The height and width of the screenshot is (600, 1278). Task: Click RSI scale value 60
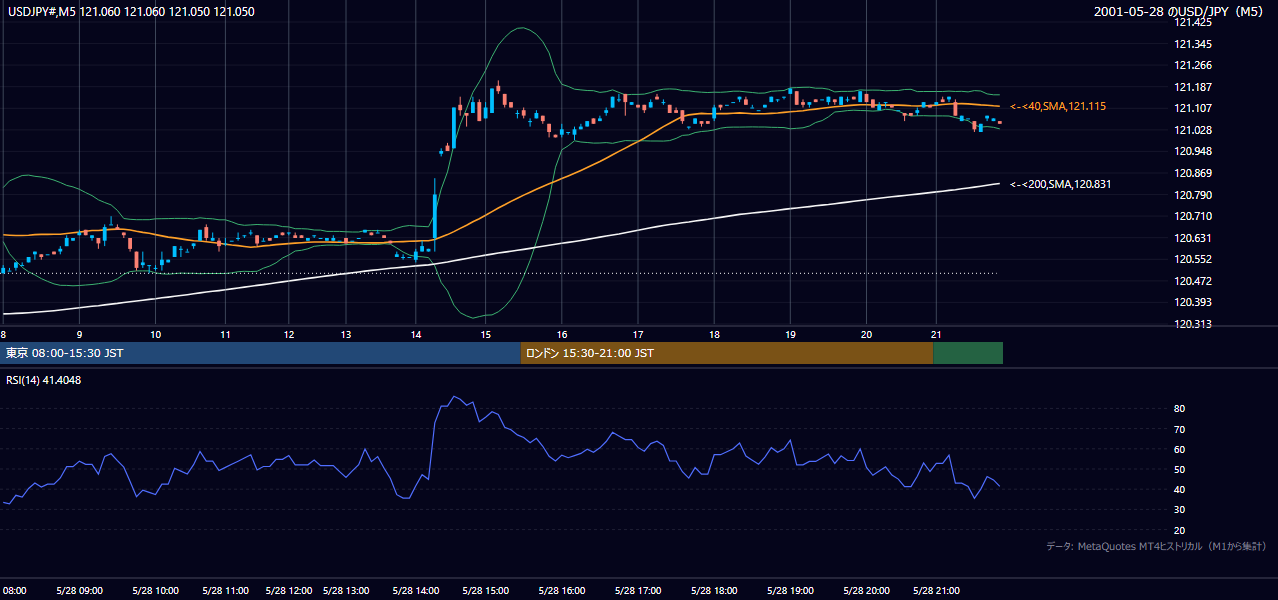(x=1180, y=449)
